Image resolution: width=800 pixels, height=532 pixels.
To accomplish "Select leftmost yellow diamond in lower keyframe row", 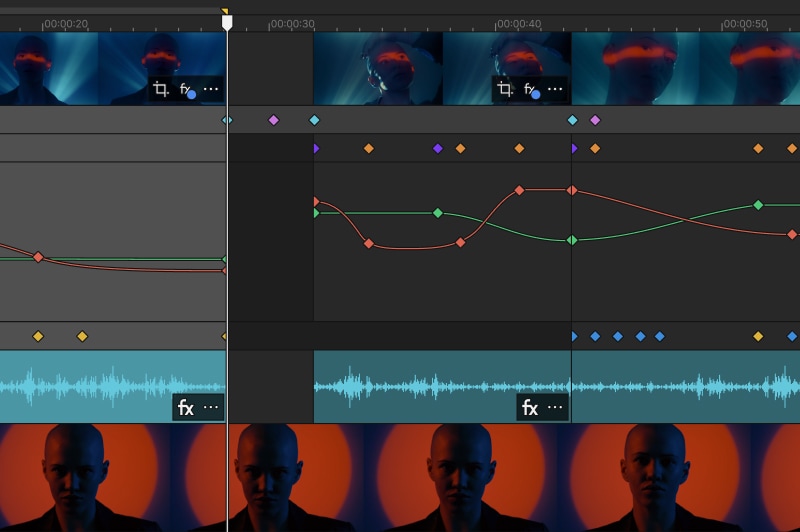I will click(x=38, y=336).
